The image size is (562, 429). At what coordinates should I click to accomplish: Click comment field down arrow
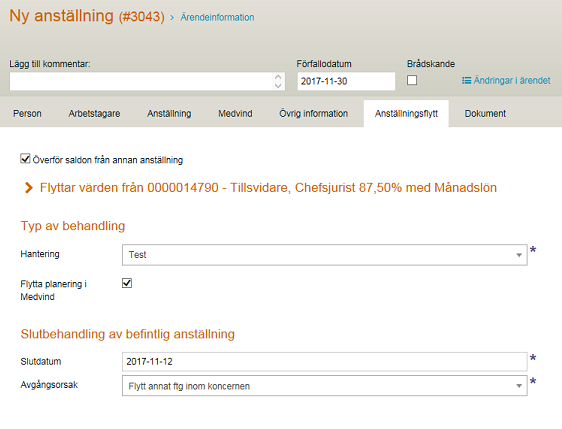pos(278,85)
